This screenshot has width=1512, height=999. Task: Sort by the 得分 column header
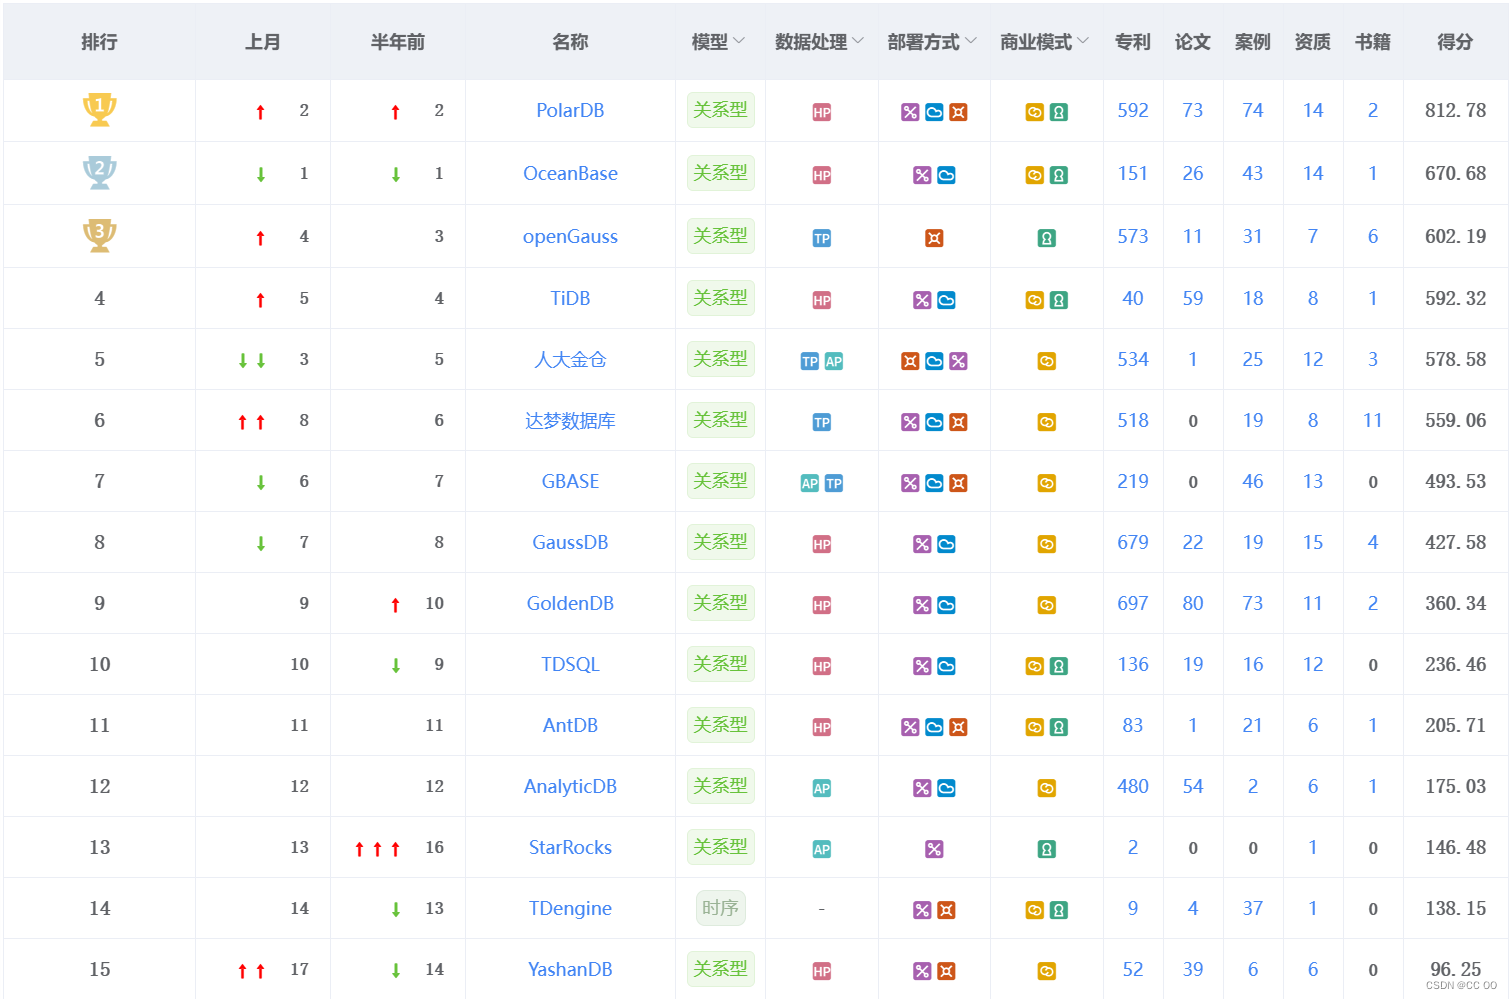click(x=1455, y=42)
